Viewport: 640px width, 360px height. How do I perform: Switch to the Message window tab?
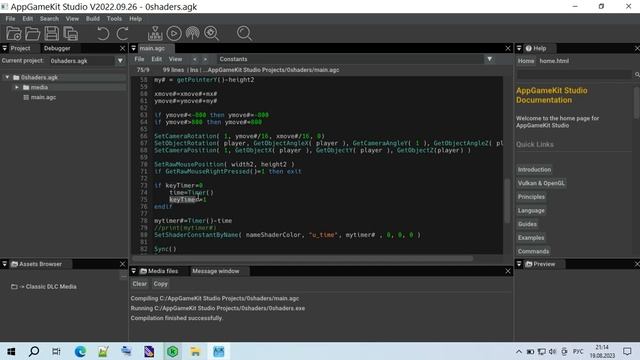pyautogui.click(x=216, y=271)
